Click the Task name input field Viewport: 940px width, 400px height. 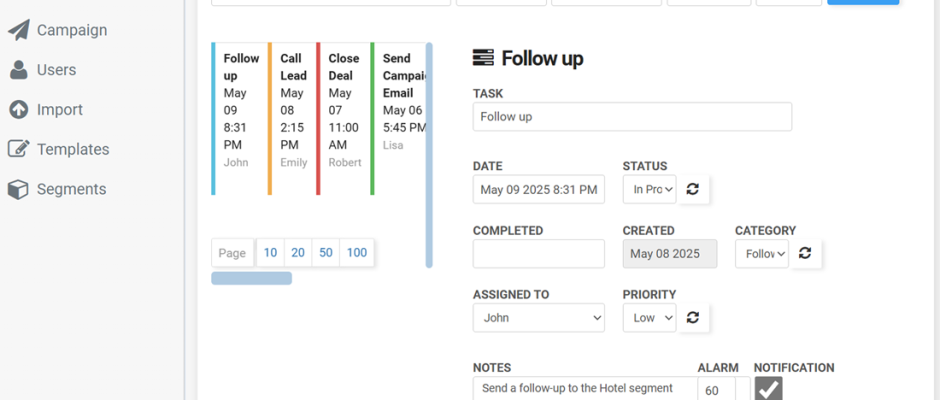point(632,116)
